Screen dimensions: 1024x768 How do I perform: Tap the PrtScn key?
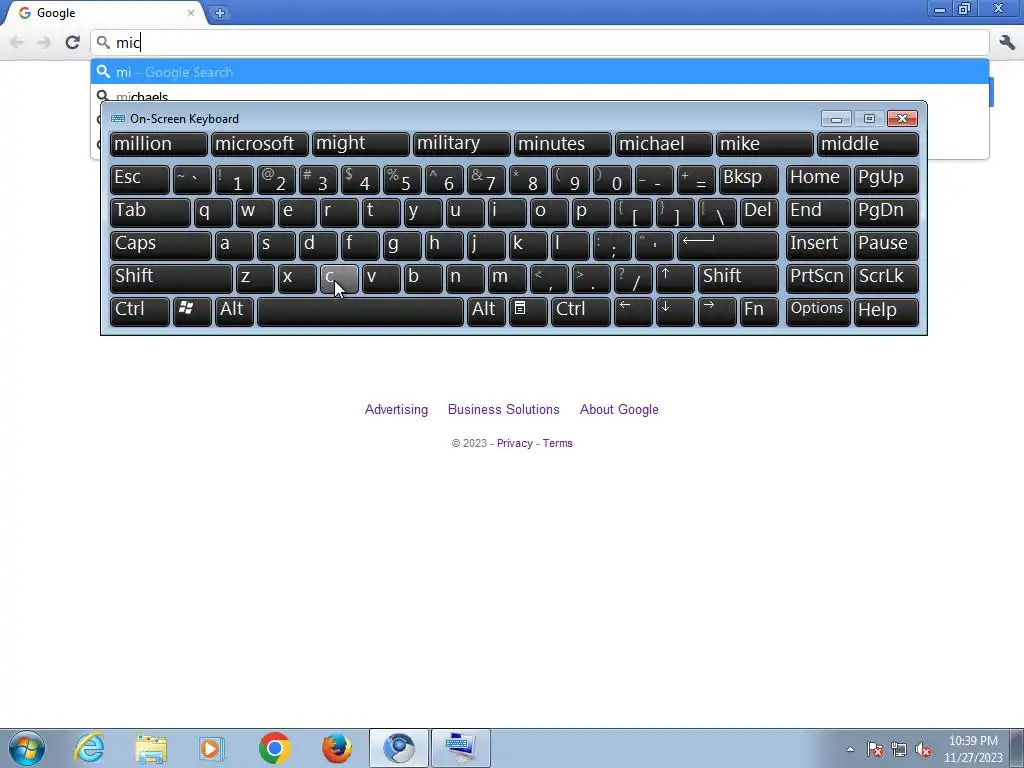pyautogui.click(x=818, y=278)
